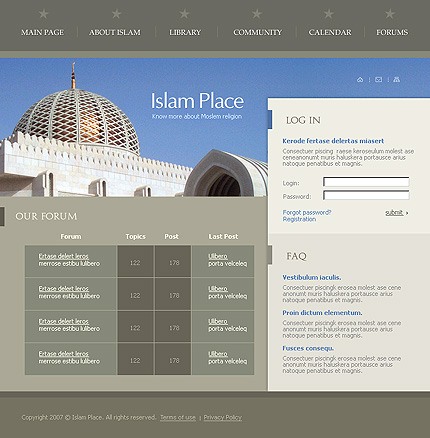Viewport: 430px width, 438px height.
Task: Click the submit button in Log In
Action: tap(396, 213)
